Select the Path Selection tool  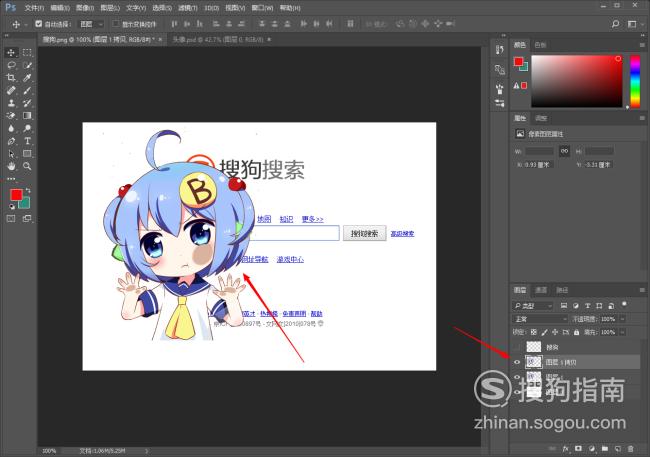[x=11, y=154]
